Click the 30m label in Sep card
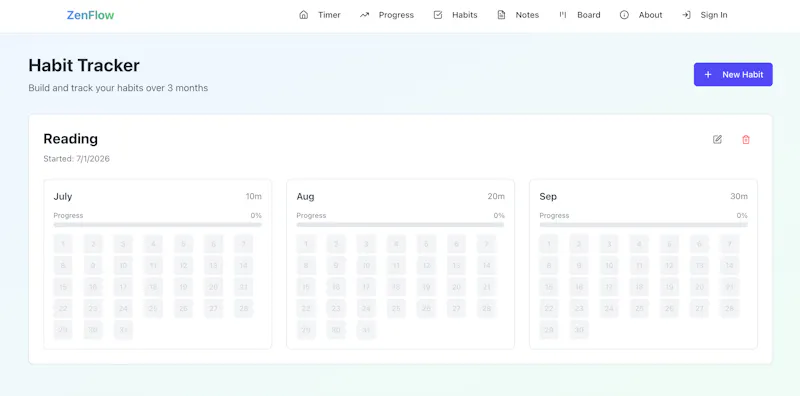This screenshot has height=396, width=800. click(x=739, y=196)
